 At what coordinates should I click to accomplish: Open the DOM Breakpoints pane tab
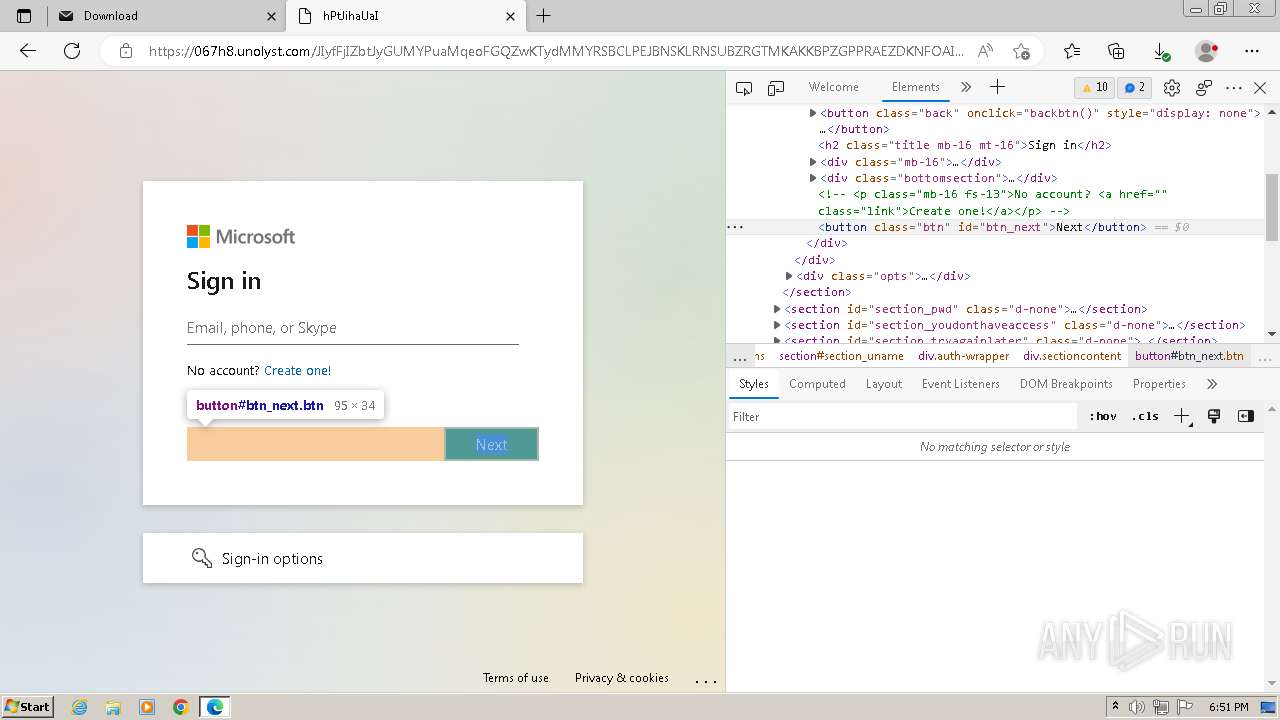point(1066,384)
